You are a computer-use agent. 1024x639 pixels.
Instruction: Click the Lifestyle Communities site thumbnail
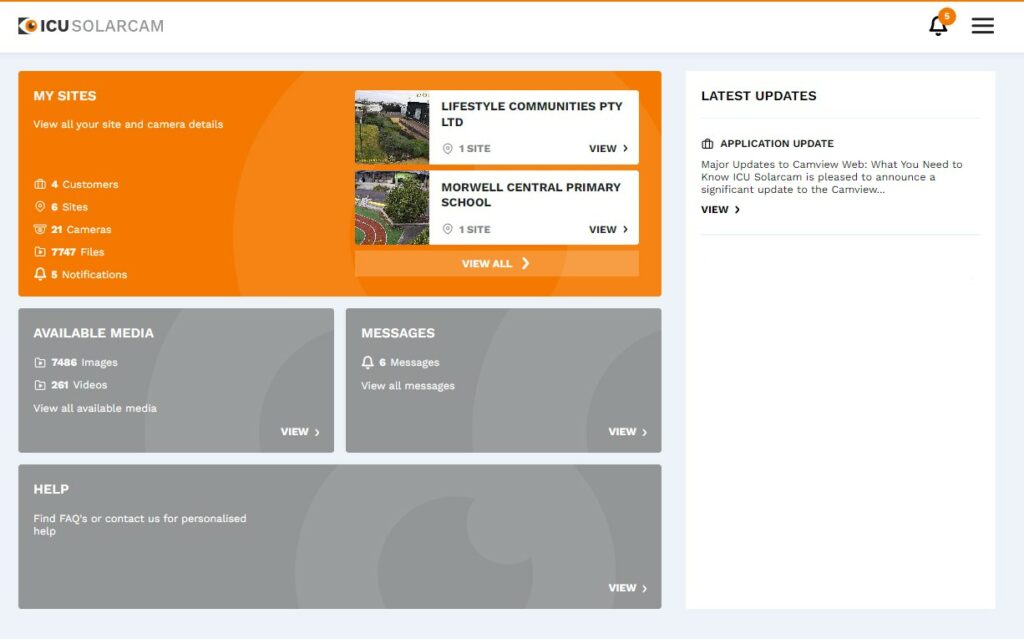tap(392, 127)
